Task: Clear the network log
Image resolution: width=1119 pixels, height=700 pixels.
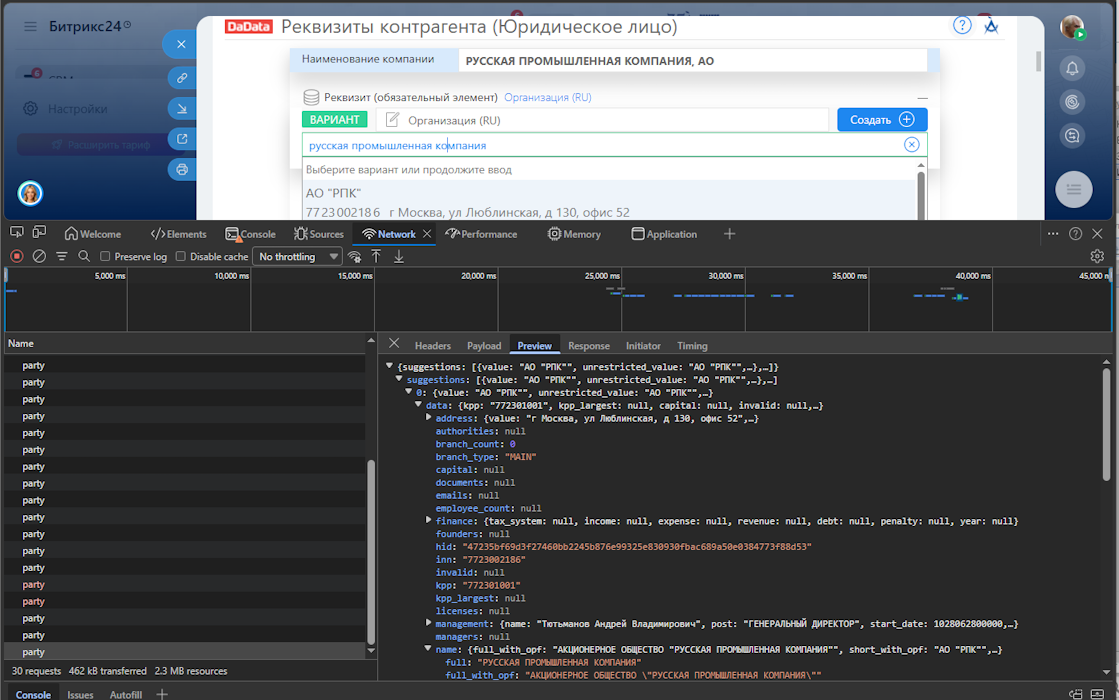Action: coord(39,257)
